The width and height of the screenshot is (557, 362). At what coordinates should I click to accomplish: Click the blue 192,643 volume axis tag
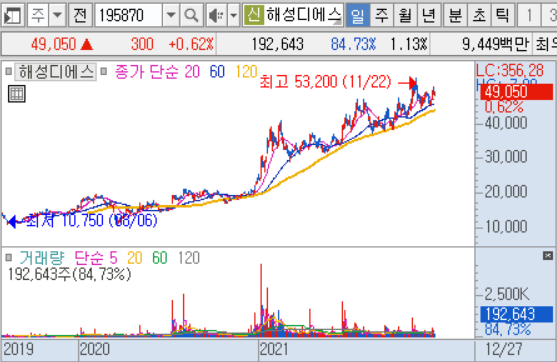517,314
